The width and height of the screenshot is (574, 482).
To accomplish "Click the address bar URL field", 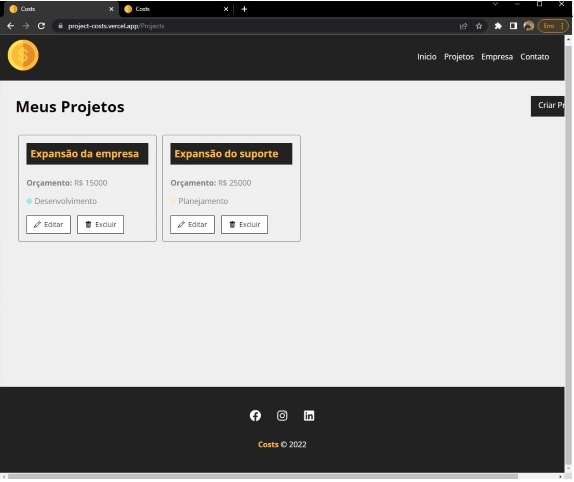I will tap(256, 26).
